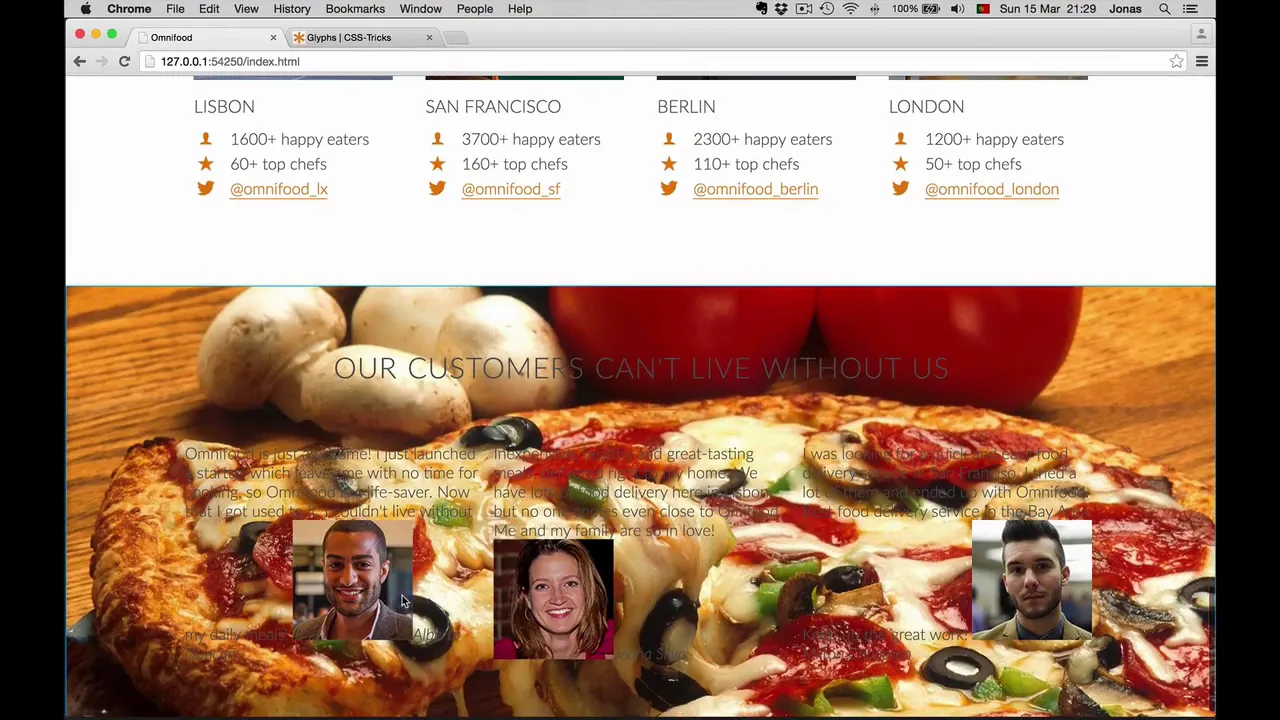
Task: Click the Dropbox menu bar icon
Action: click(781, 9)
